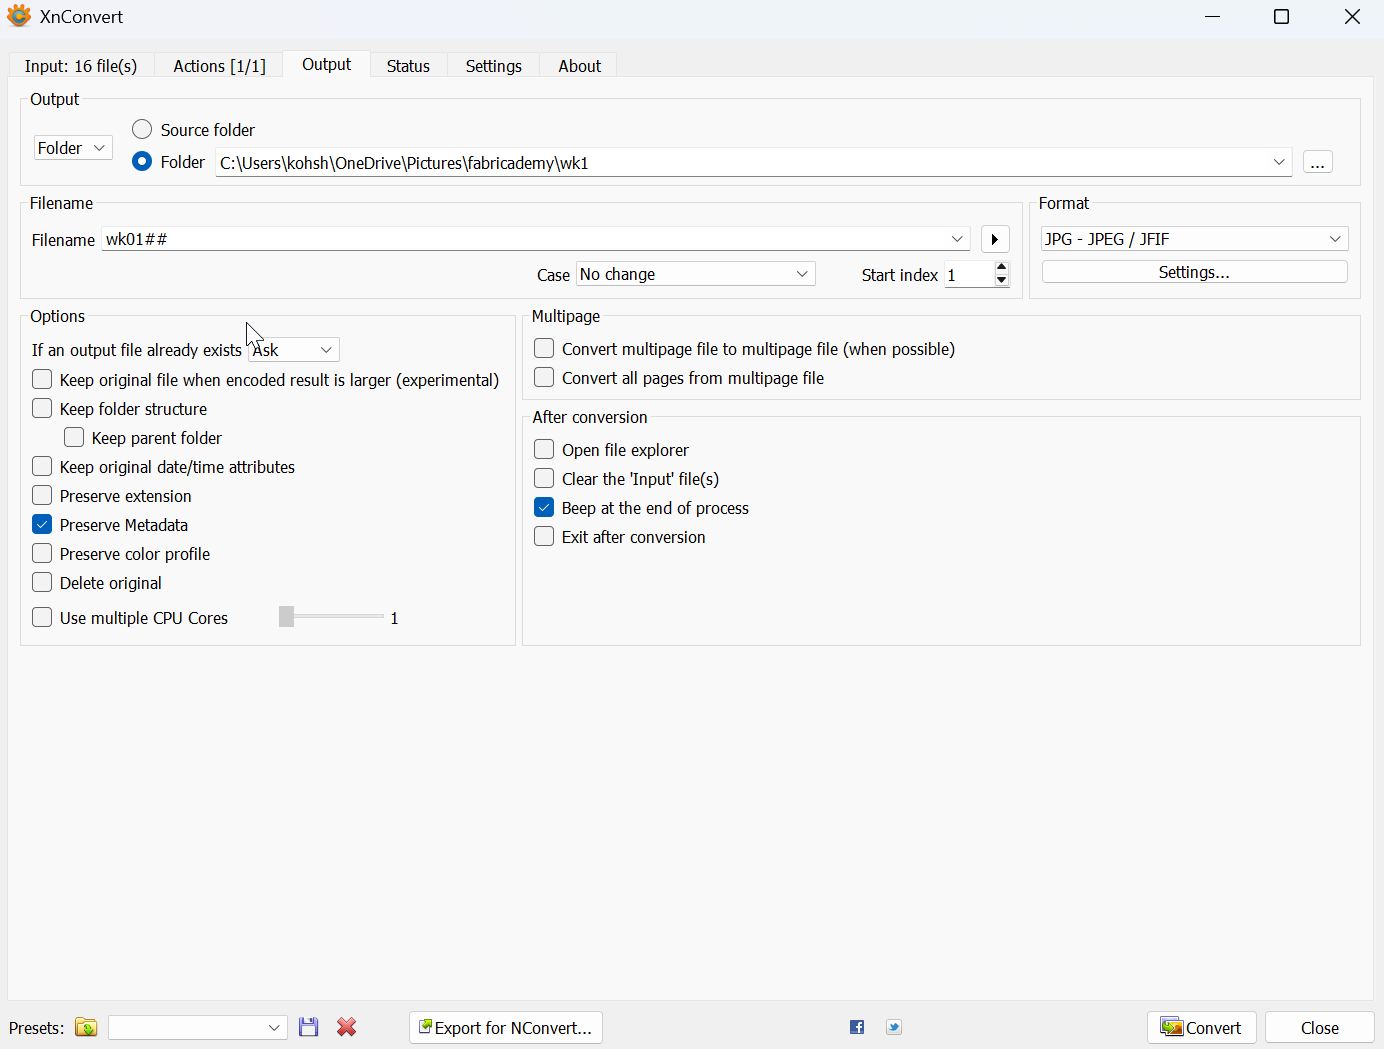Open Twitter share icon

(894, 1027)
